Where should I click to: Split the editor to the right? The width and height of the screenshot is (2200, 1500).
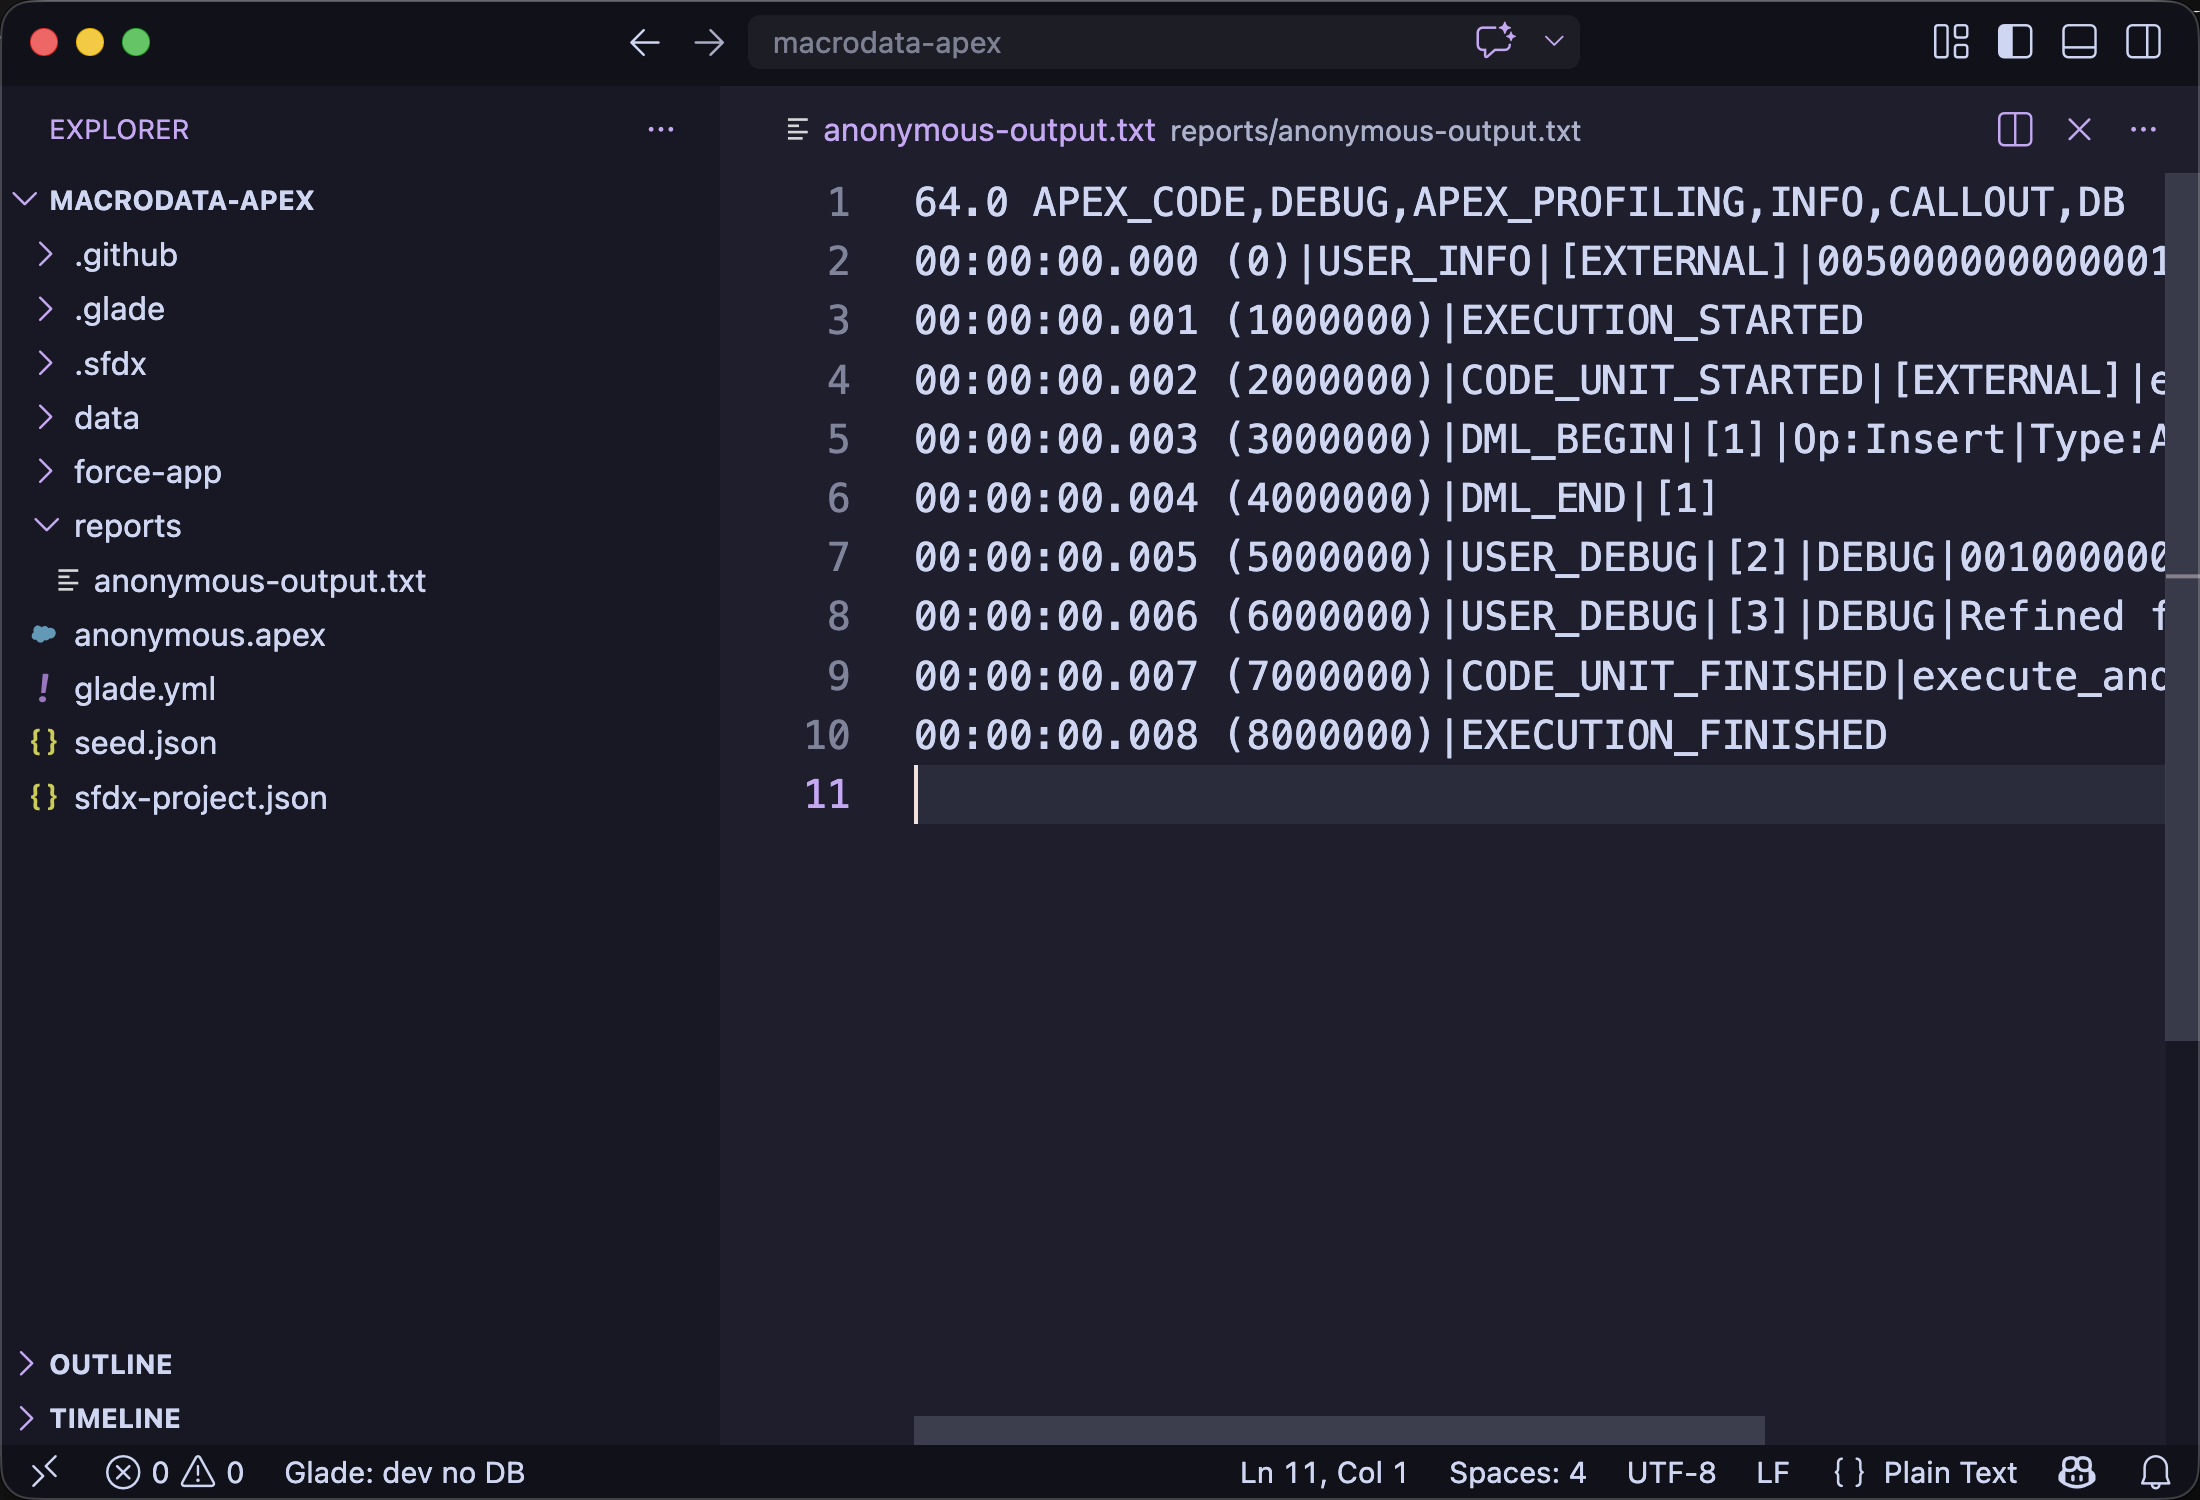2015,130
